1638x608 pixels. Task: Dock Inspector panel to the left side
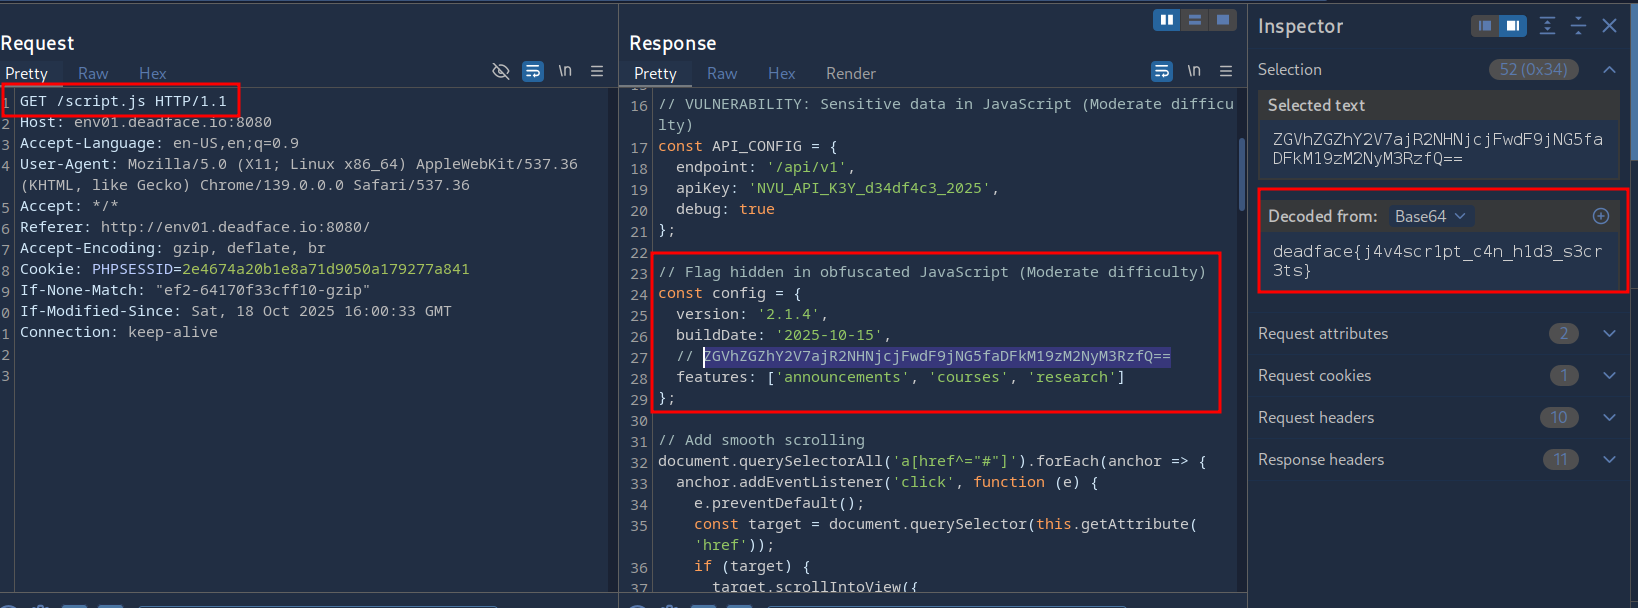[1485, 26]
